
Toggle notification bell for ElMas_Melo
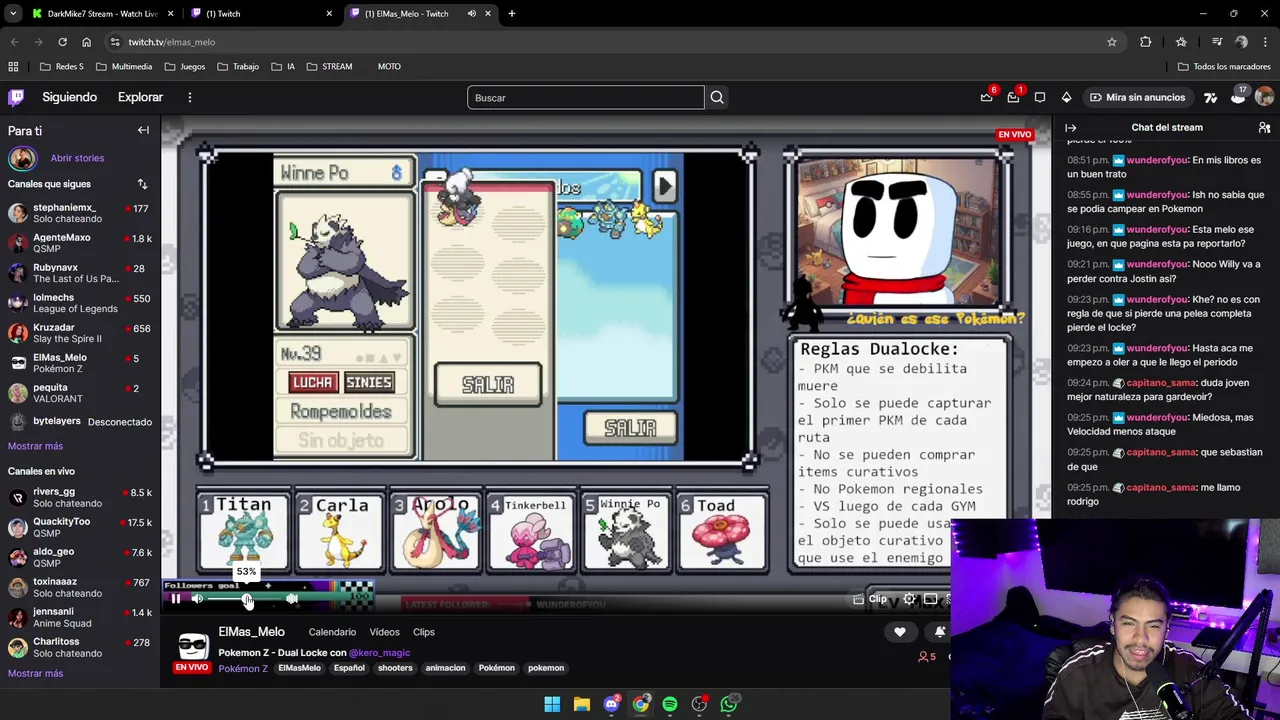(x=939, y=631)
